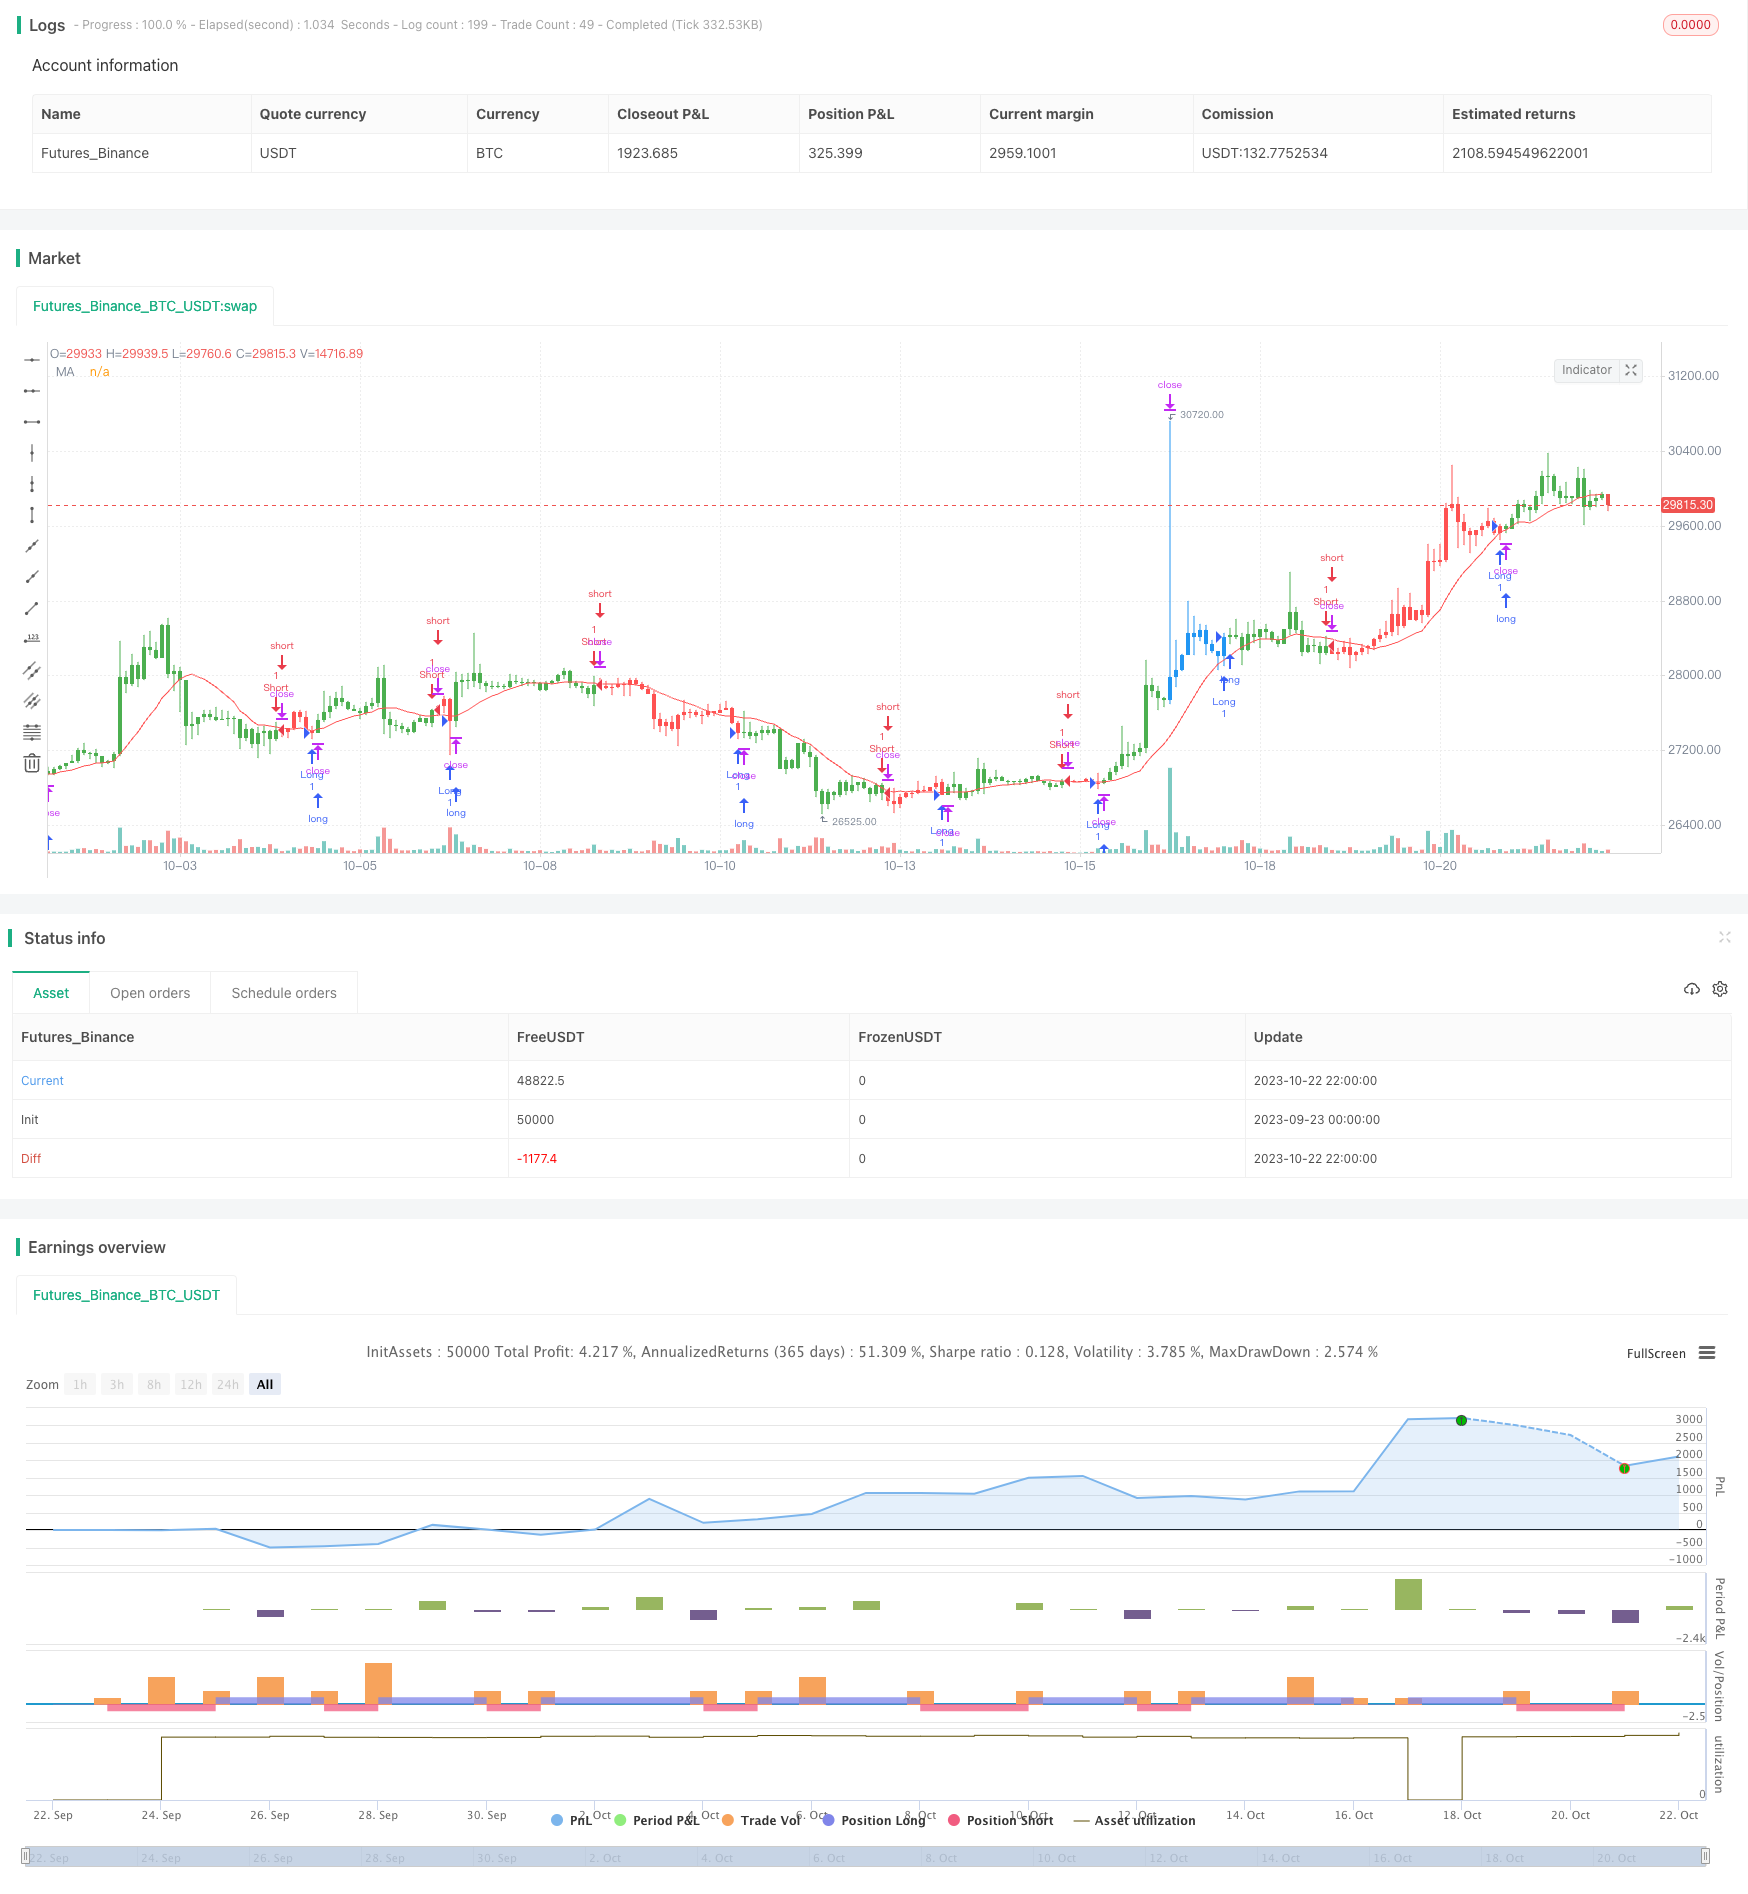Click the trash icon to clear drawings
The image size is (1748, 1894).
pos(32,763)
